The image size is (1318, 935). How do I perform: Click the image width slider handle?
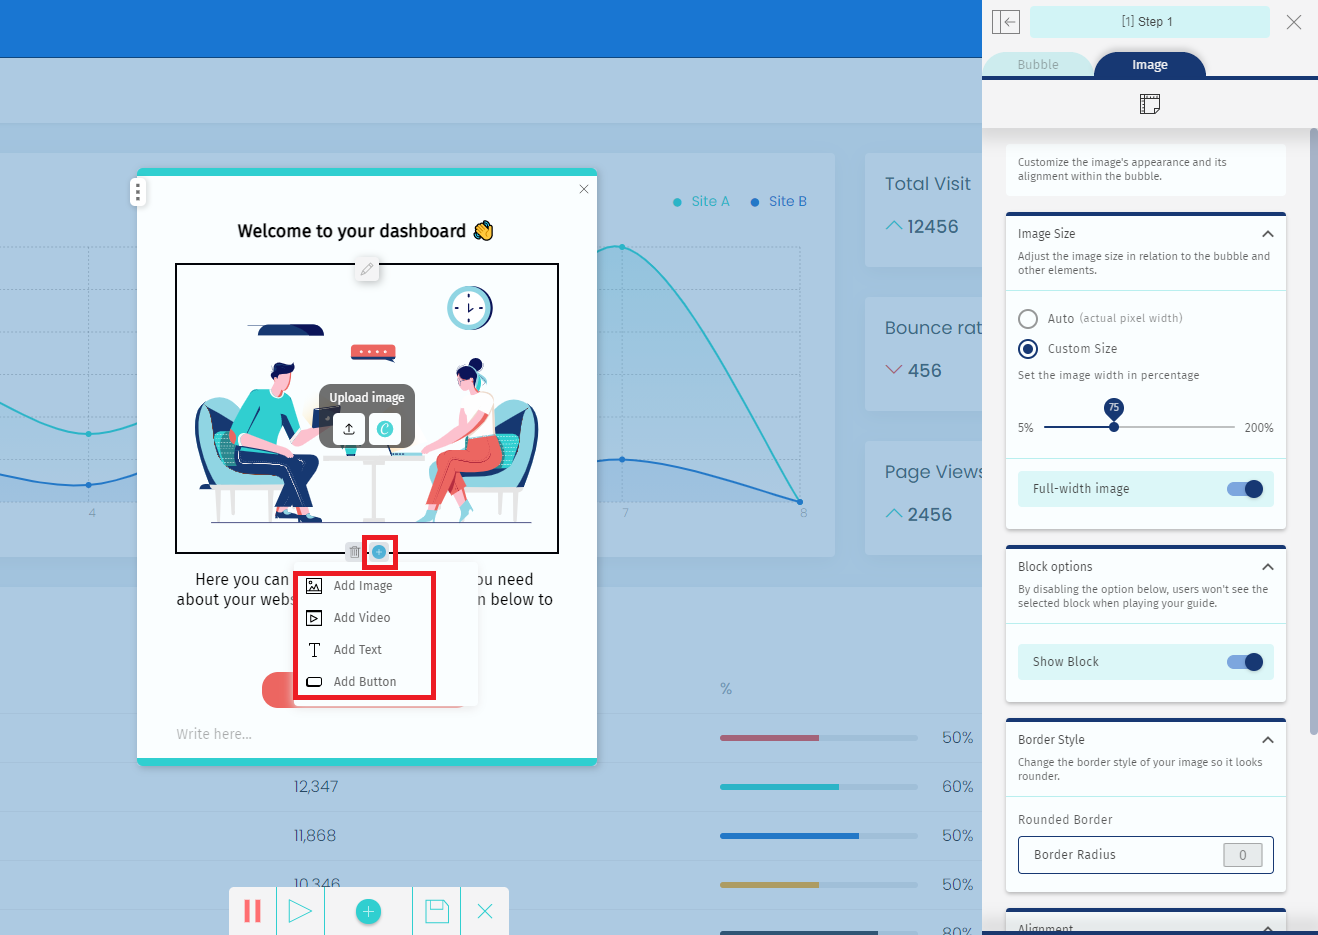coord(1114,427)
